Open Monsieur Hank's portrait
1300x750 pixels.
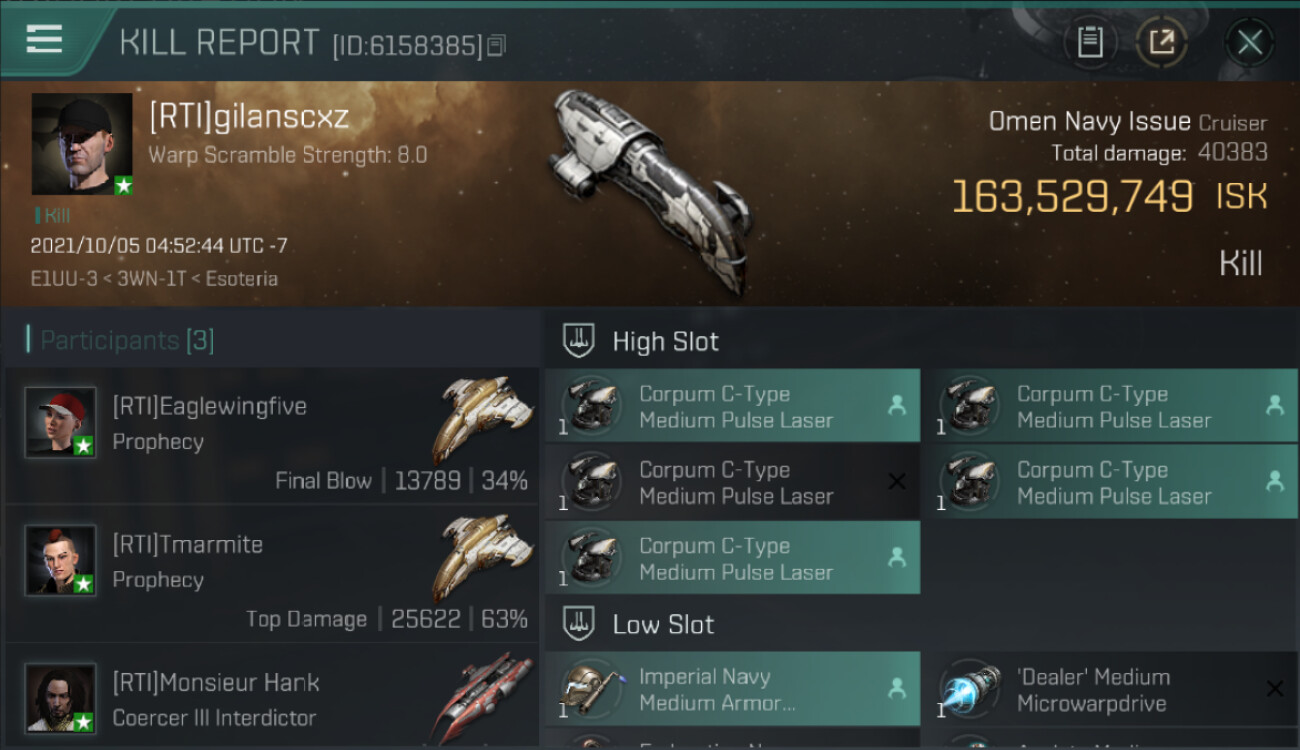coord(61,699)
